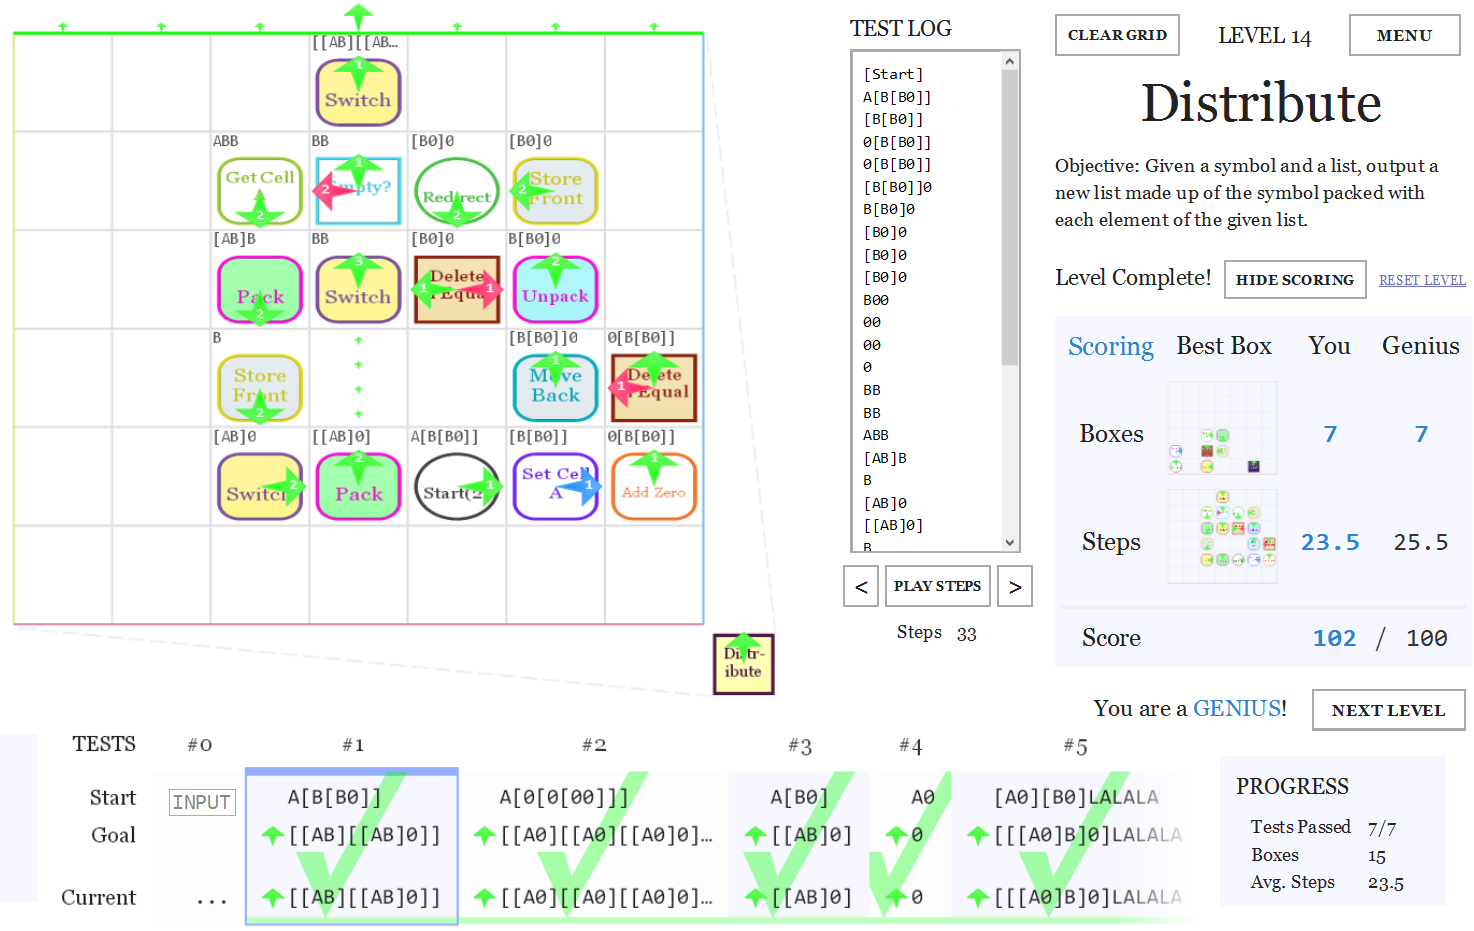Viewport: 1474px width, 931px height.
Task: Click the Pack box labeled [AB]B
Action: coord(260,289)
